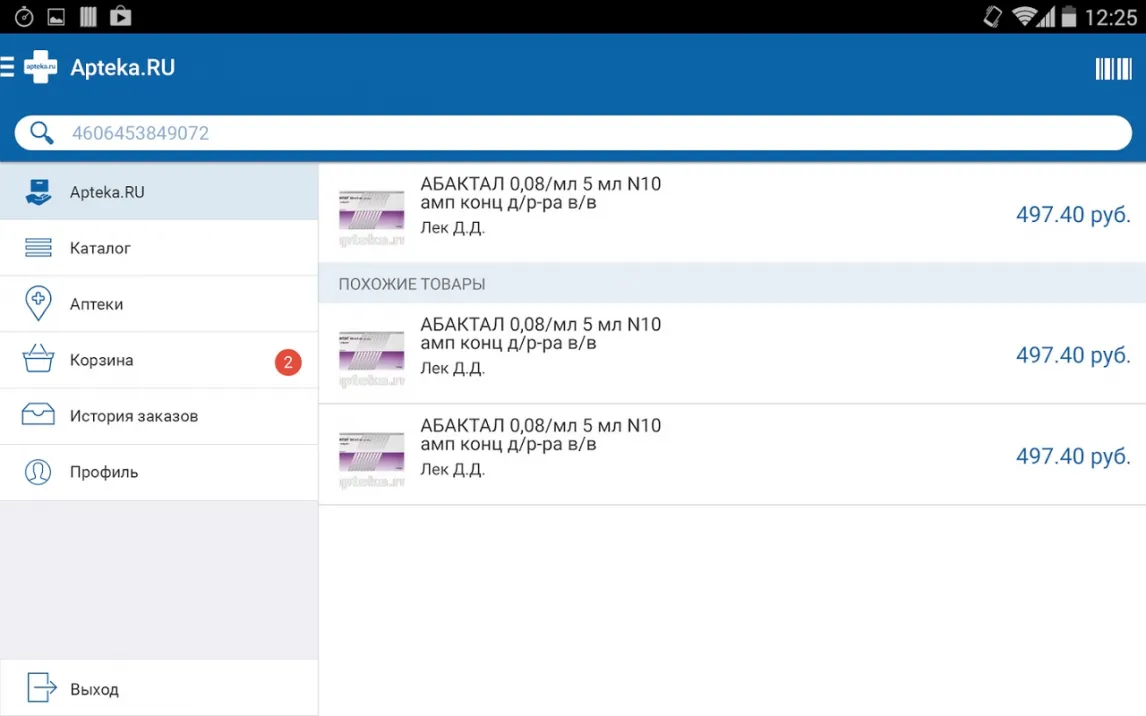Open Wi-Fi indicator in status bar
Screen dimensions: 1146x716
[1022, 17]
